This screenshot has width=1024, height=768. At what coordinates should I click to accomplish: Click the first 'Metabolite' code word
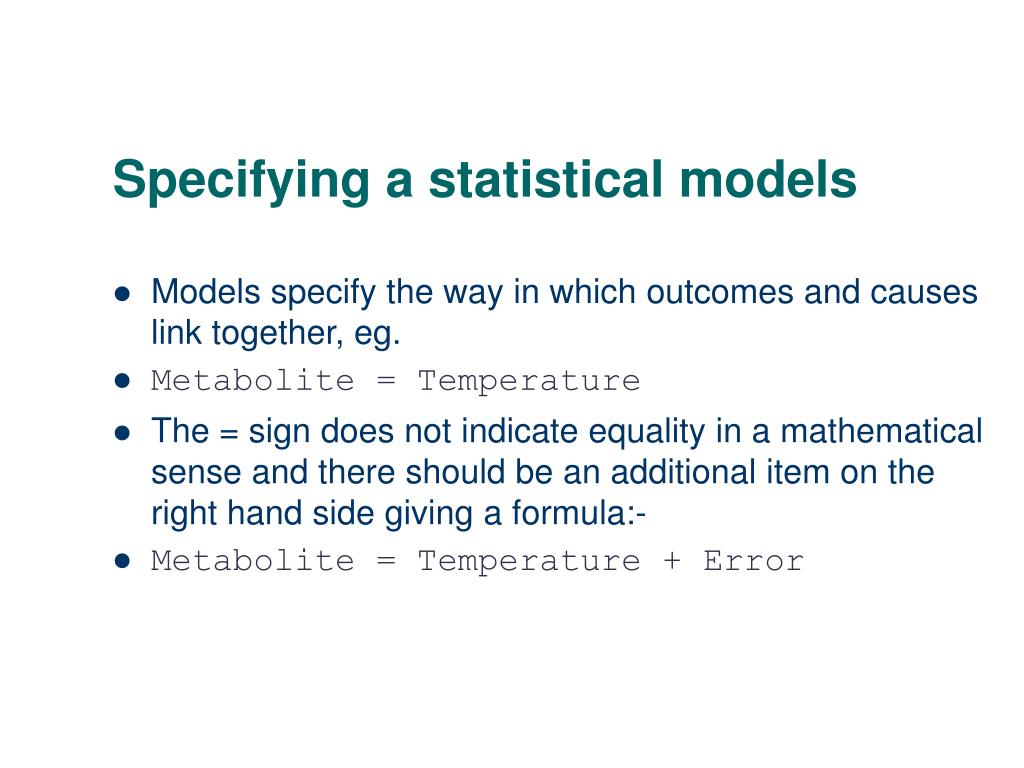(253, 380)
